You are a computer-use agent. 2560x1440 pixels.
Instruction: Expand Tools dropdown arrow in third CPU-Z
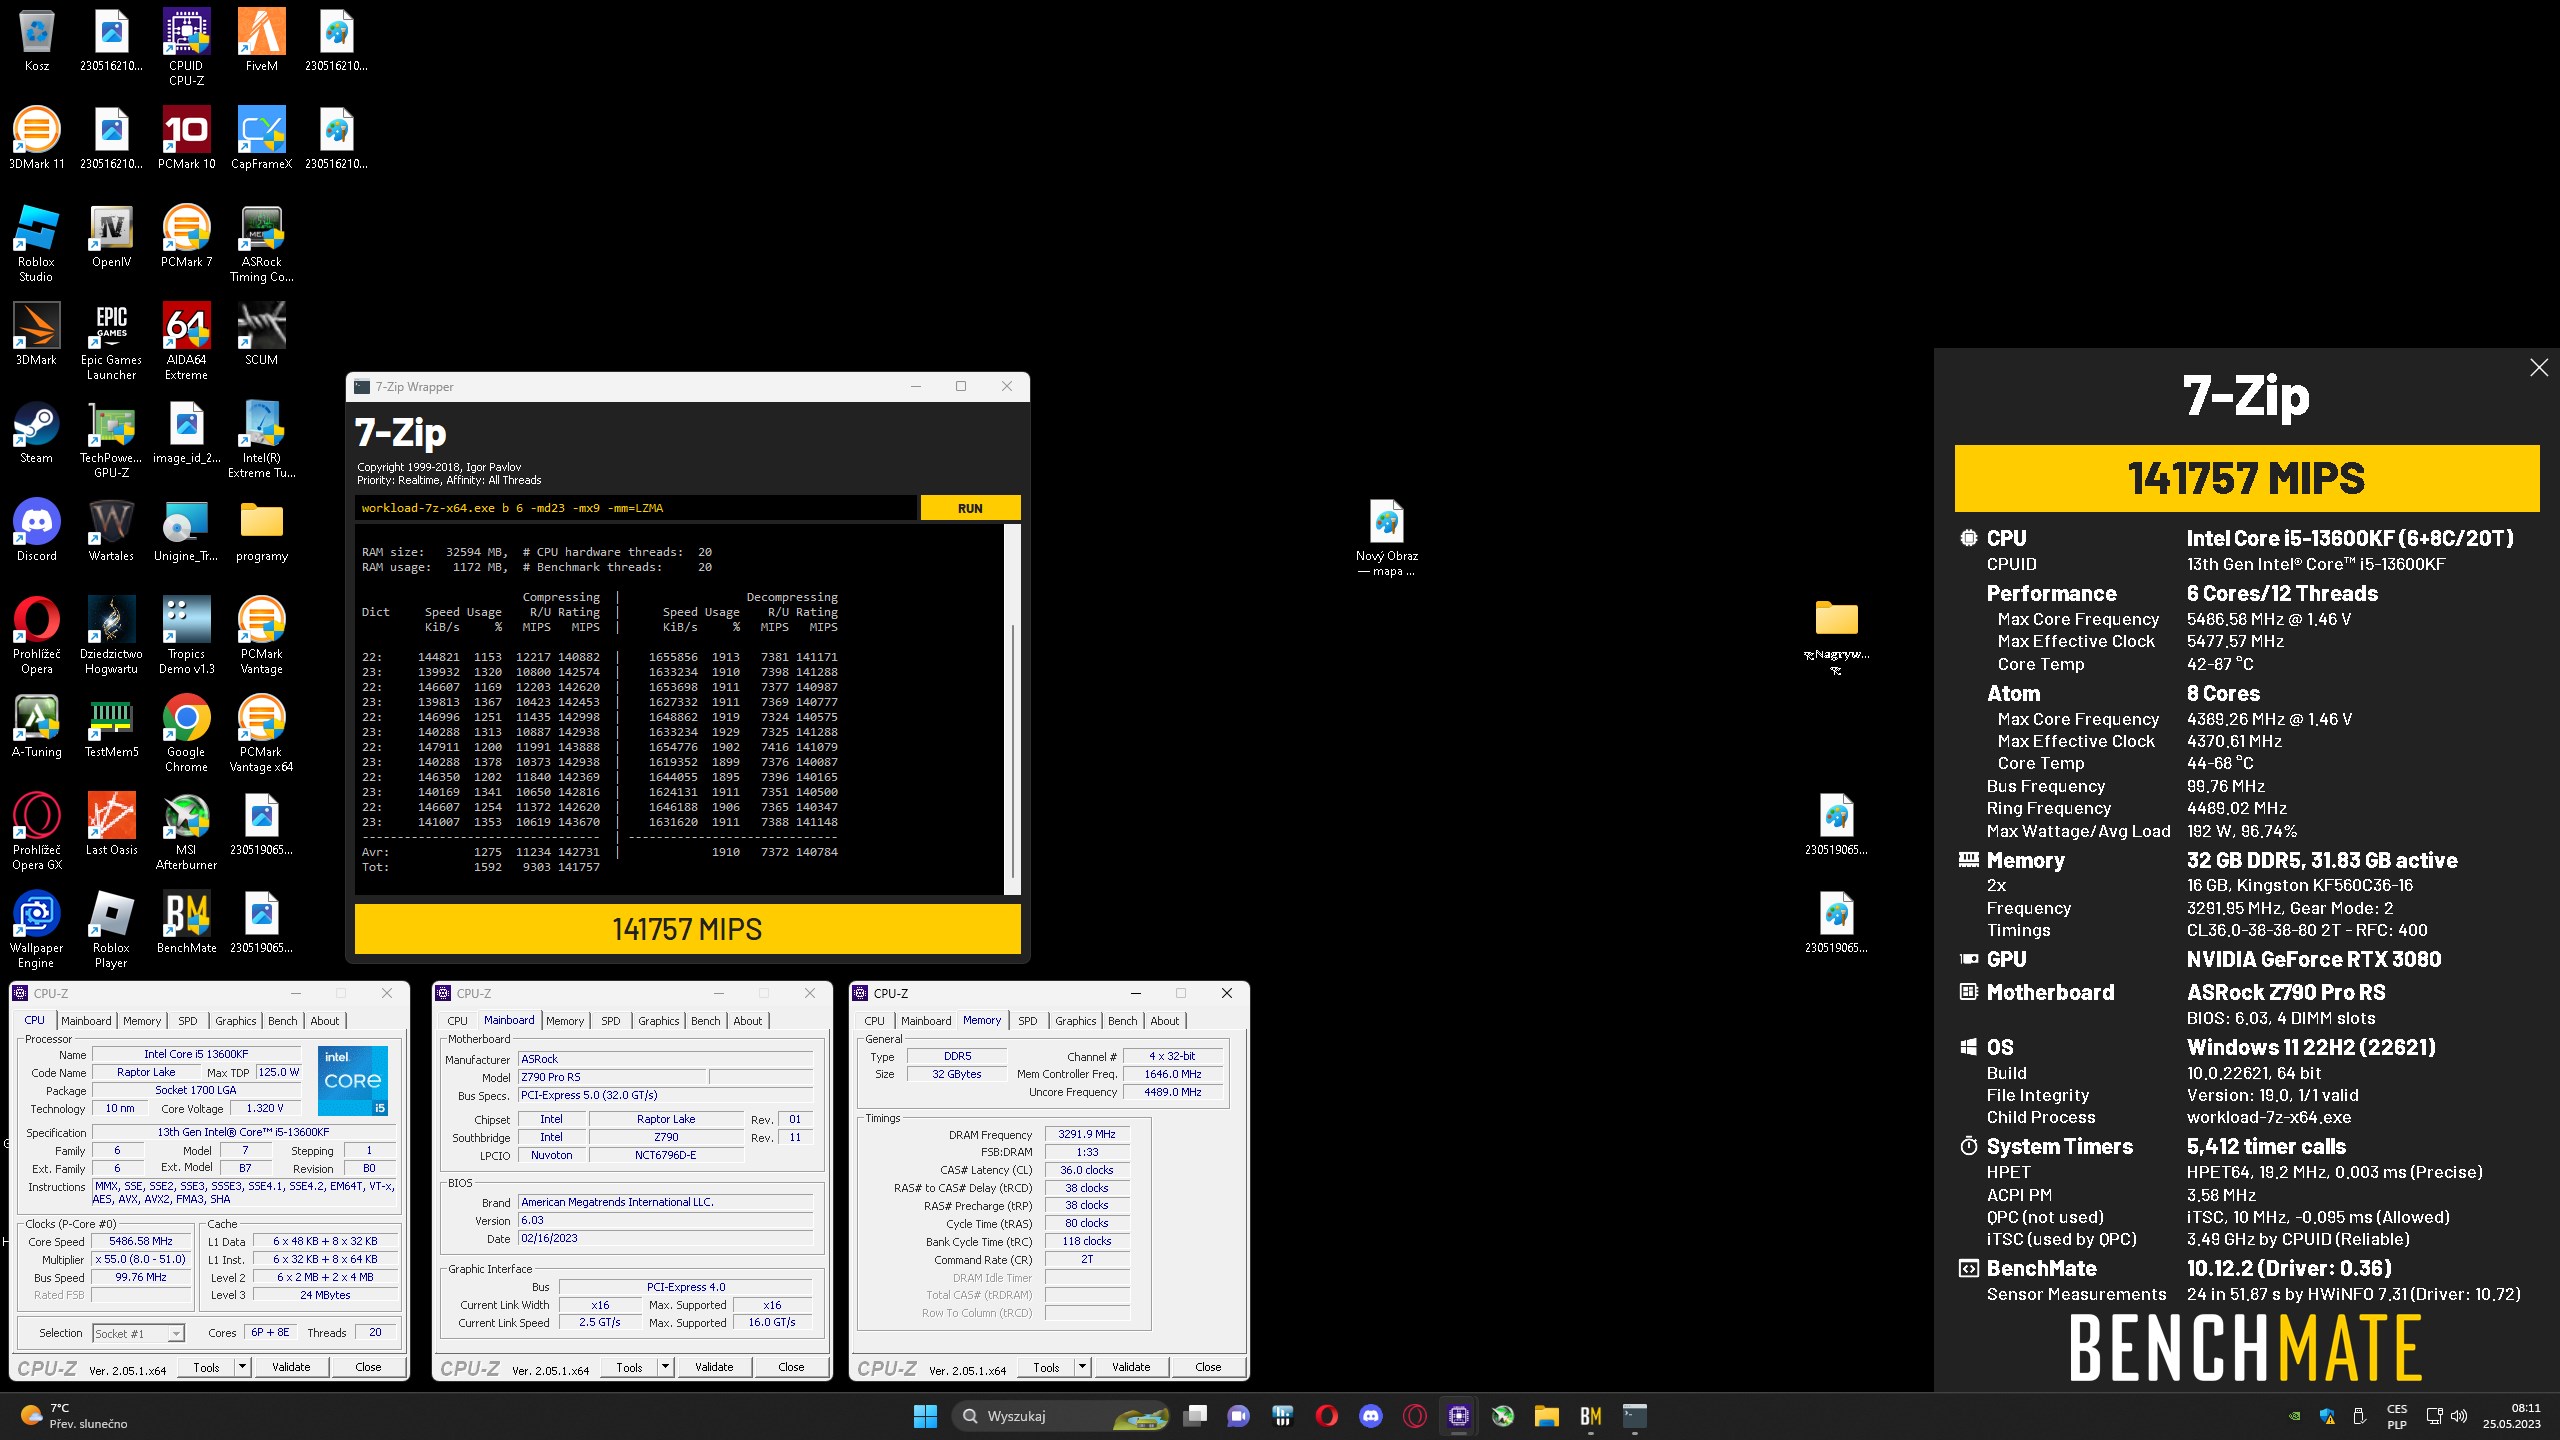pyautogui.click(x=1082, y=1367)
